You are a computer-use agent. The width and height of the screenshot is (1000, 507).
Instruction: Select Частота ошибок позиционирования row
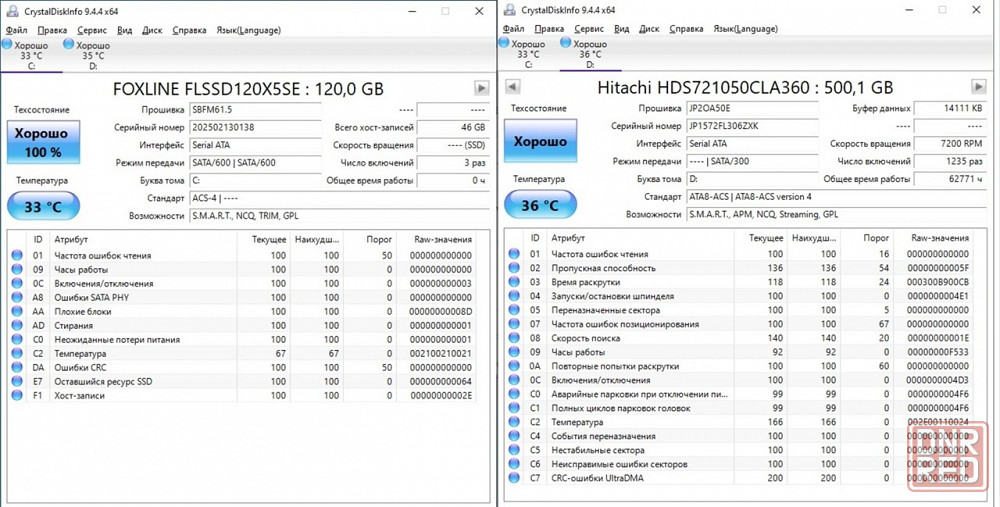tap(739, 325)
